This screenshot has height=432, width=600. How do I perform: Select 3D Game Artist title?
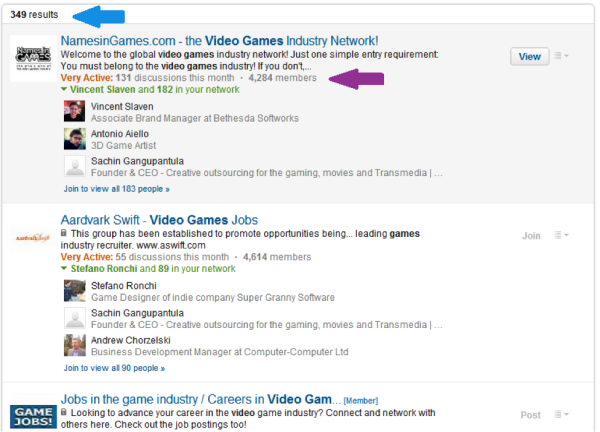tap(124, 145)
